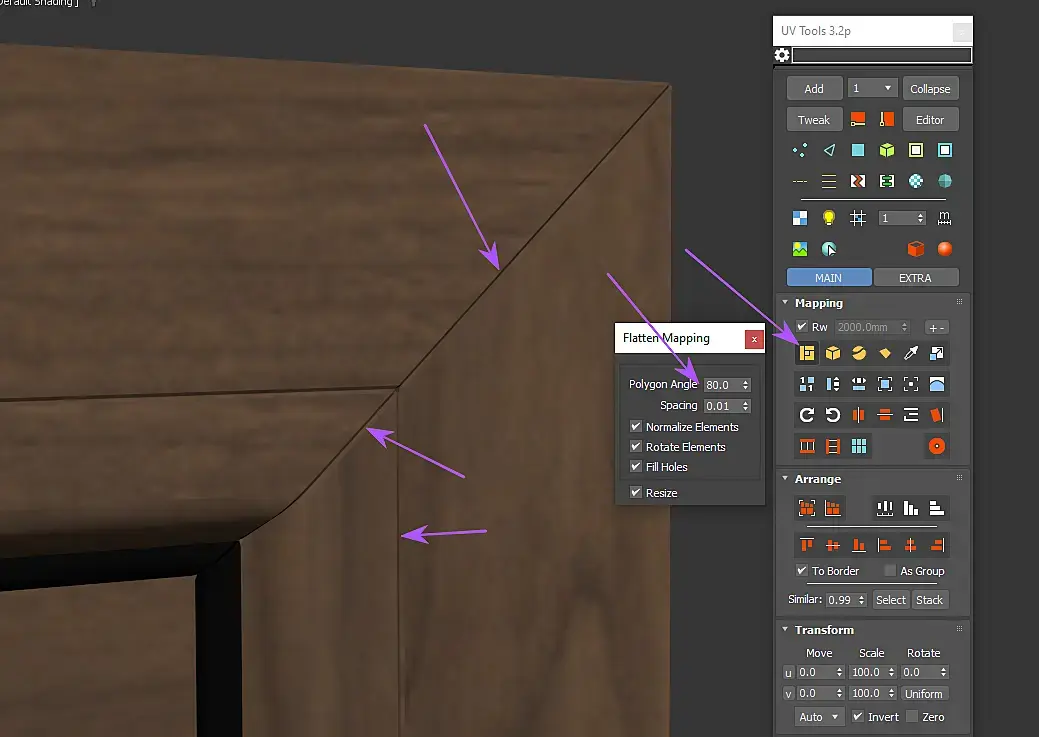Uncheck Normalize Elements
The image size is (1039, 737).
636,426
